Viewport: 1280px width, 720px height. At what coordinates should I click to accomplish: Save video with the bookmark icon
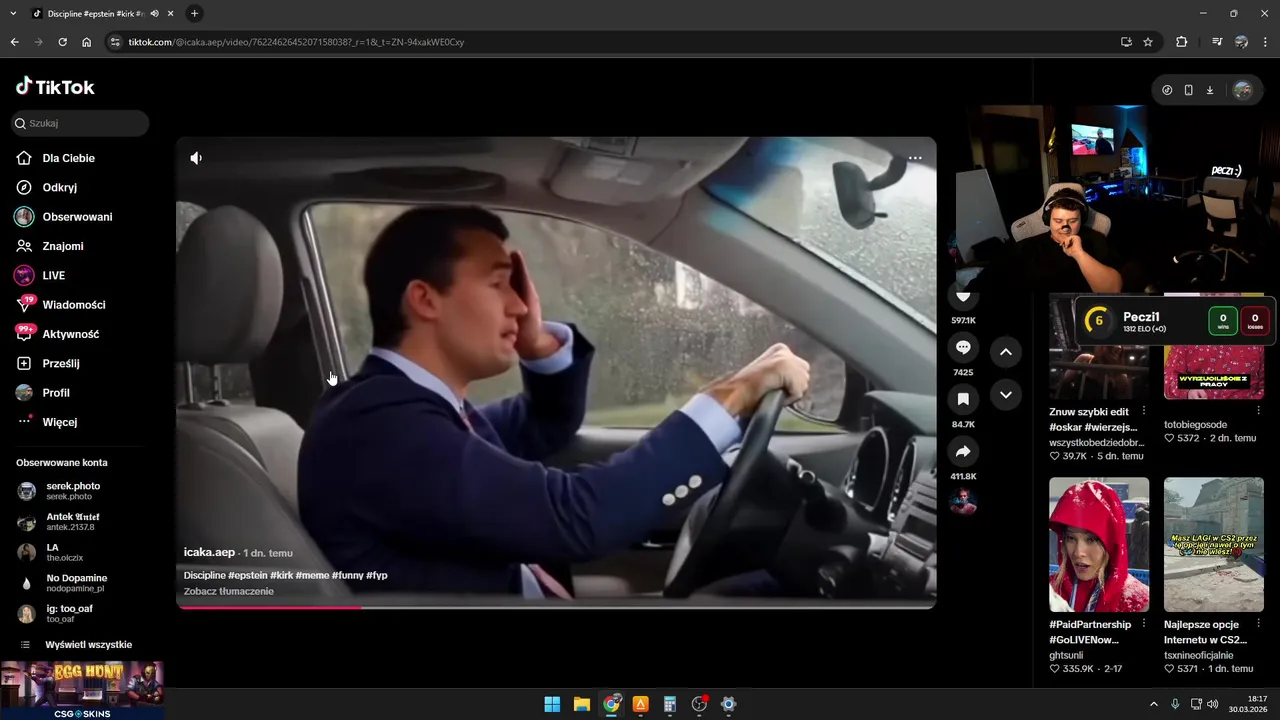[963, 399]
